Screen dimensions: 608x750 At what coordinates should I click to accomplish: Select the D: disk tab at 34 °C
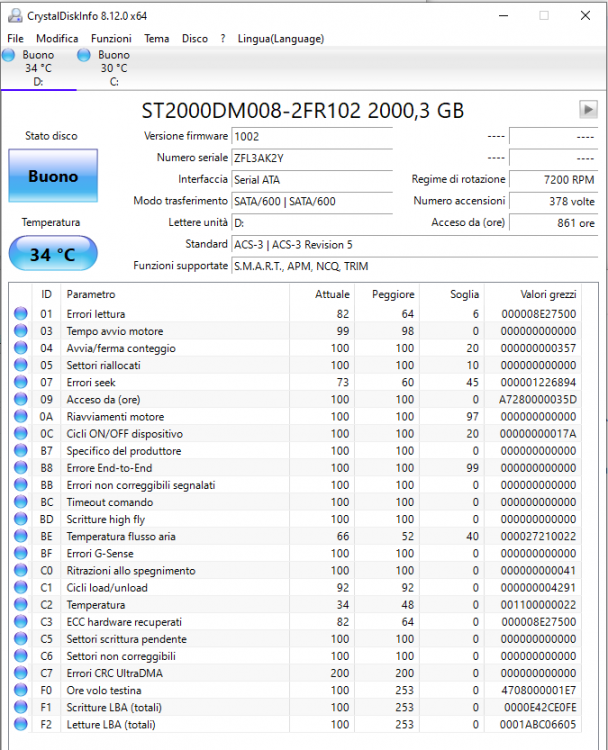click(x=38, y=68)
